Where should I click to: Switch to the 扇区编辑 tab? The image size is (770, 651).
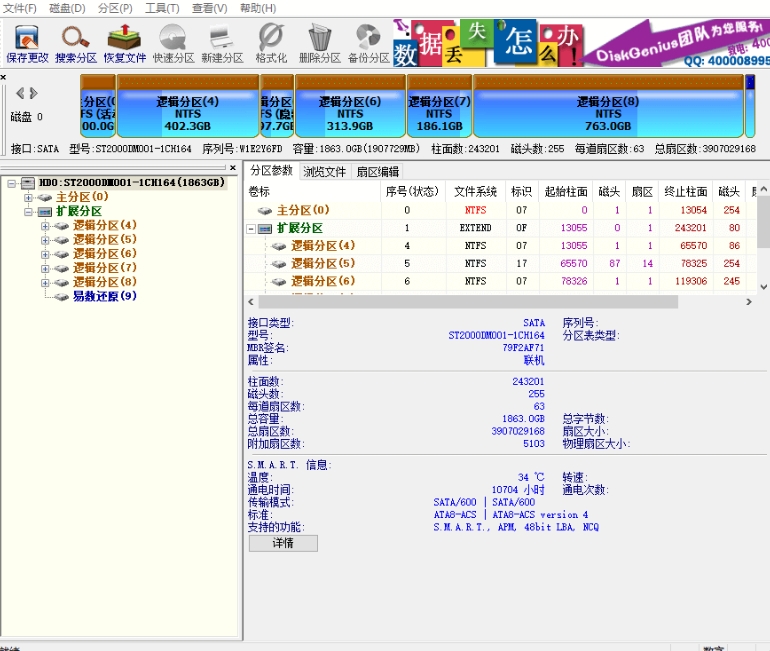378,172
